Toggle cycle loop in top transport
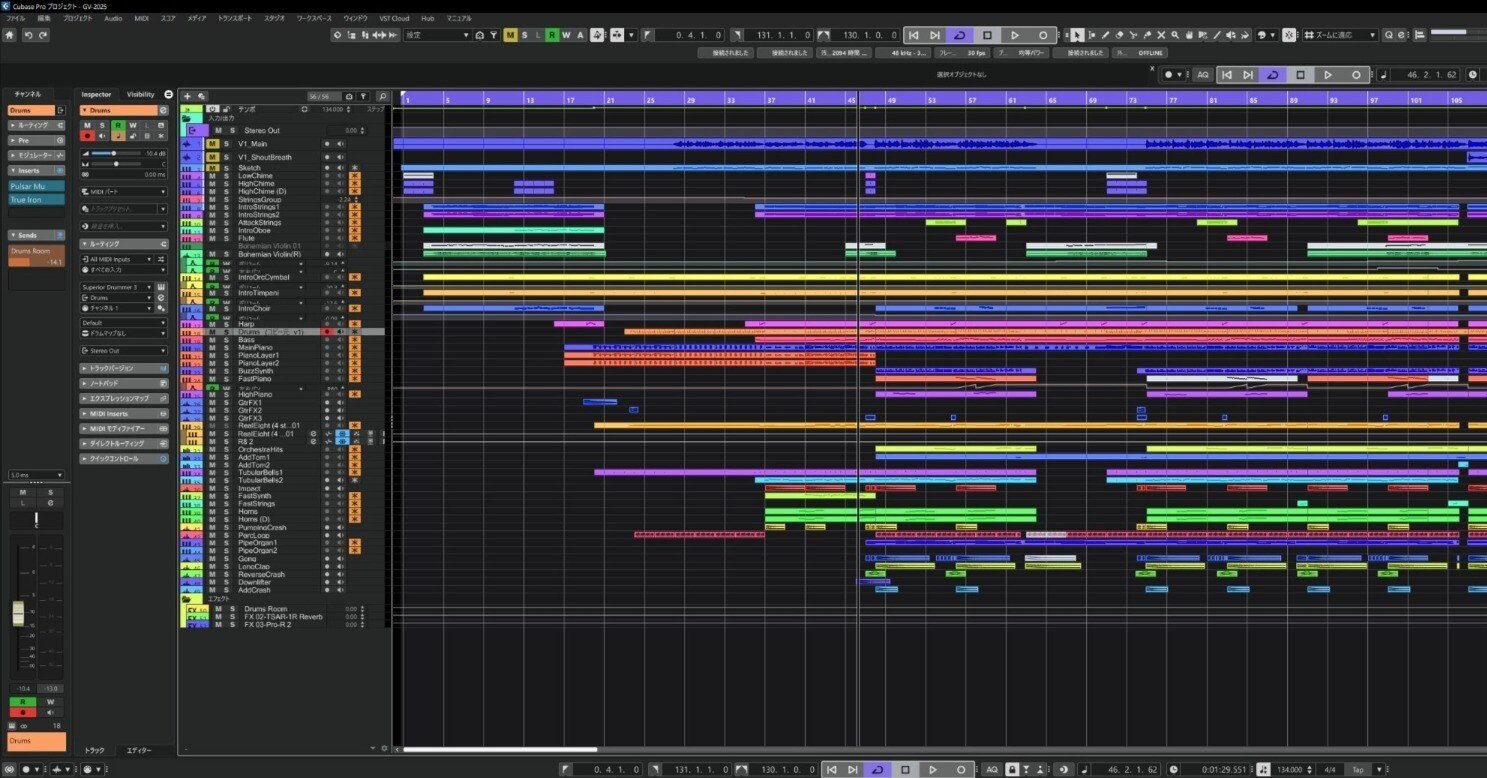Image resolution: width=1487 pixels, height=778 pixels. [x=959, y=35]
